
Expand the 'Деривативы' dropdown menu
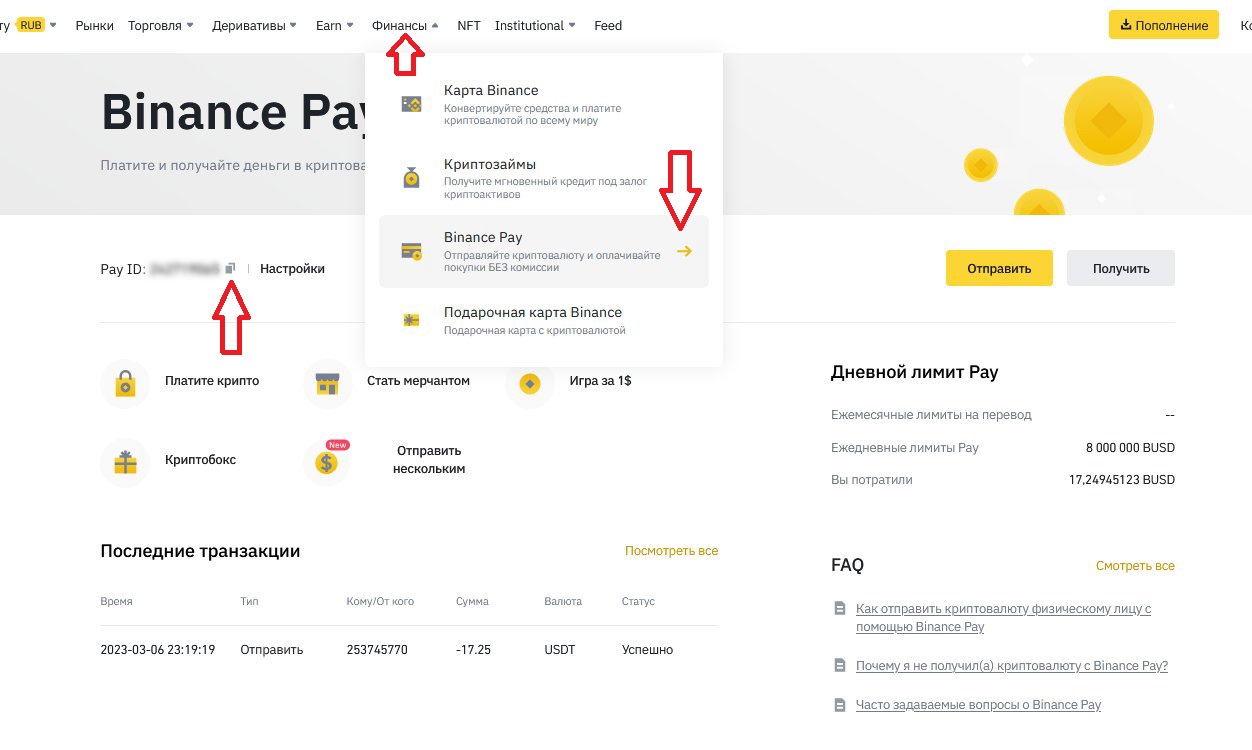[254, 26]
